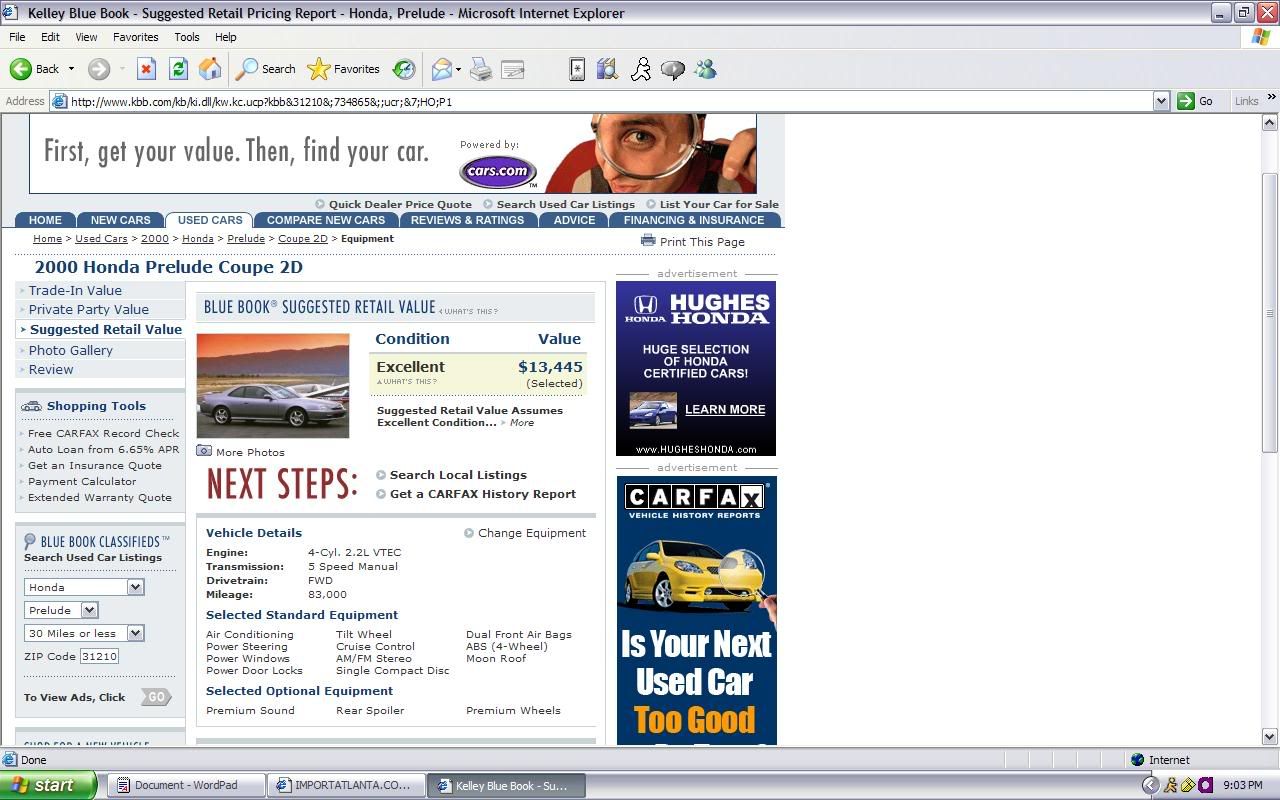Open the Prelude model dropdown
This screenshot has width=1280, height=800.
point(89,610)
